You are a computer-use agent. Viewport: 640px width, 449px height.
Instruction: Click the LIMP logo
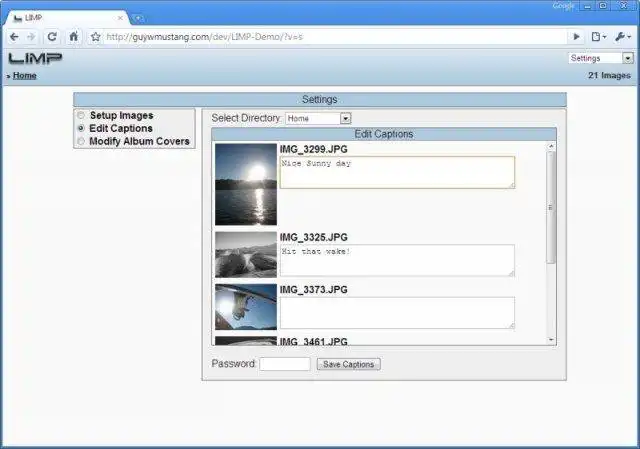coord(35,58)
